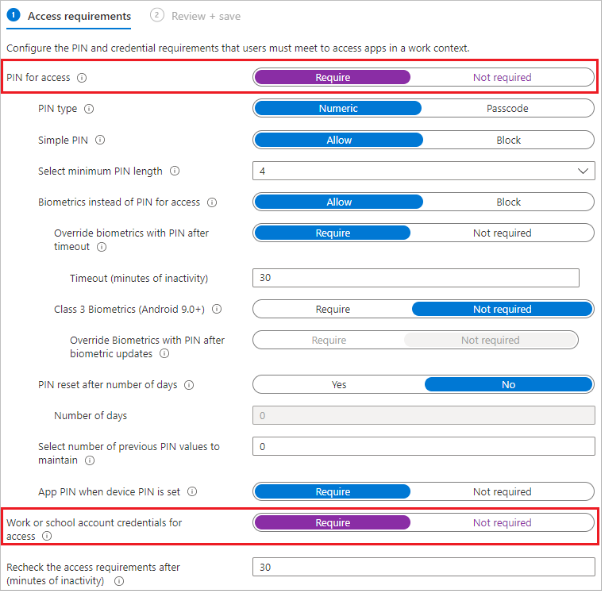Click info icon for App PIN when device PIN set
This screenshot has width=602, height=591.
(x=192, y=491)
